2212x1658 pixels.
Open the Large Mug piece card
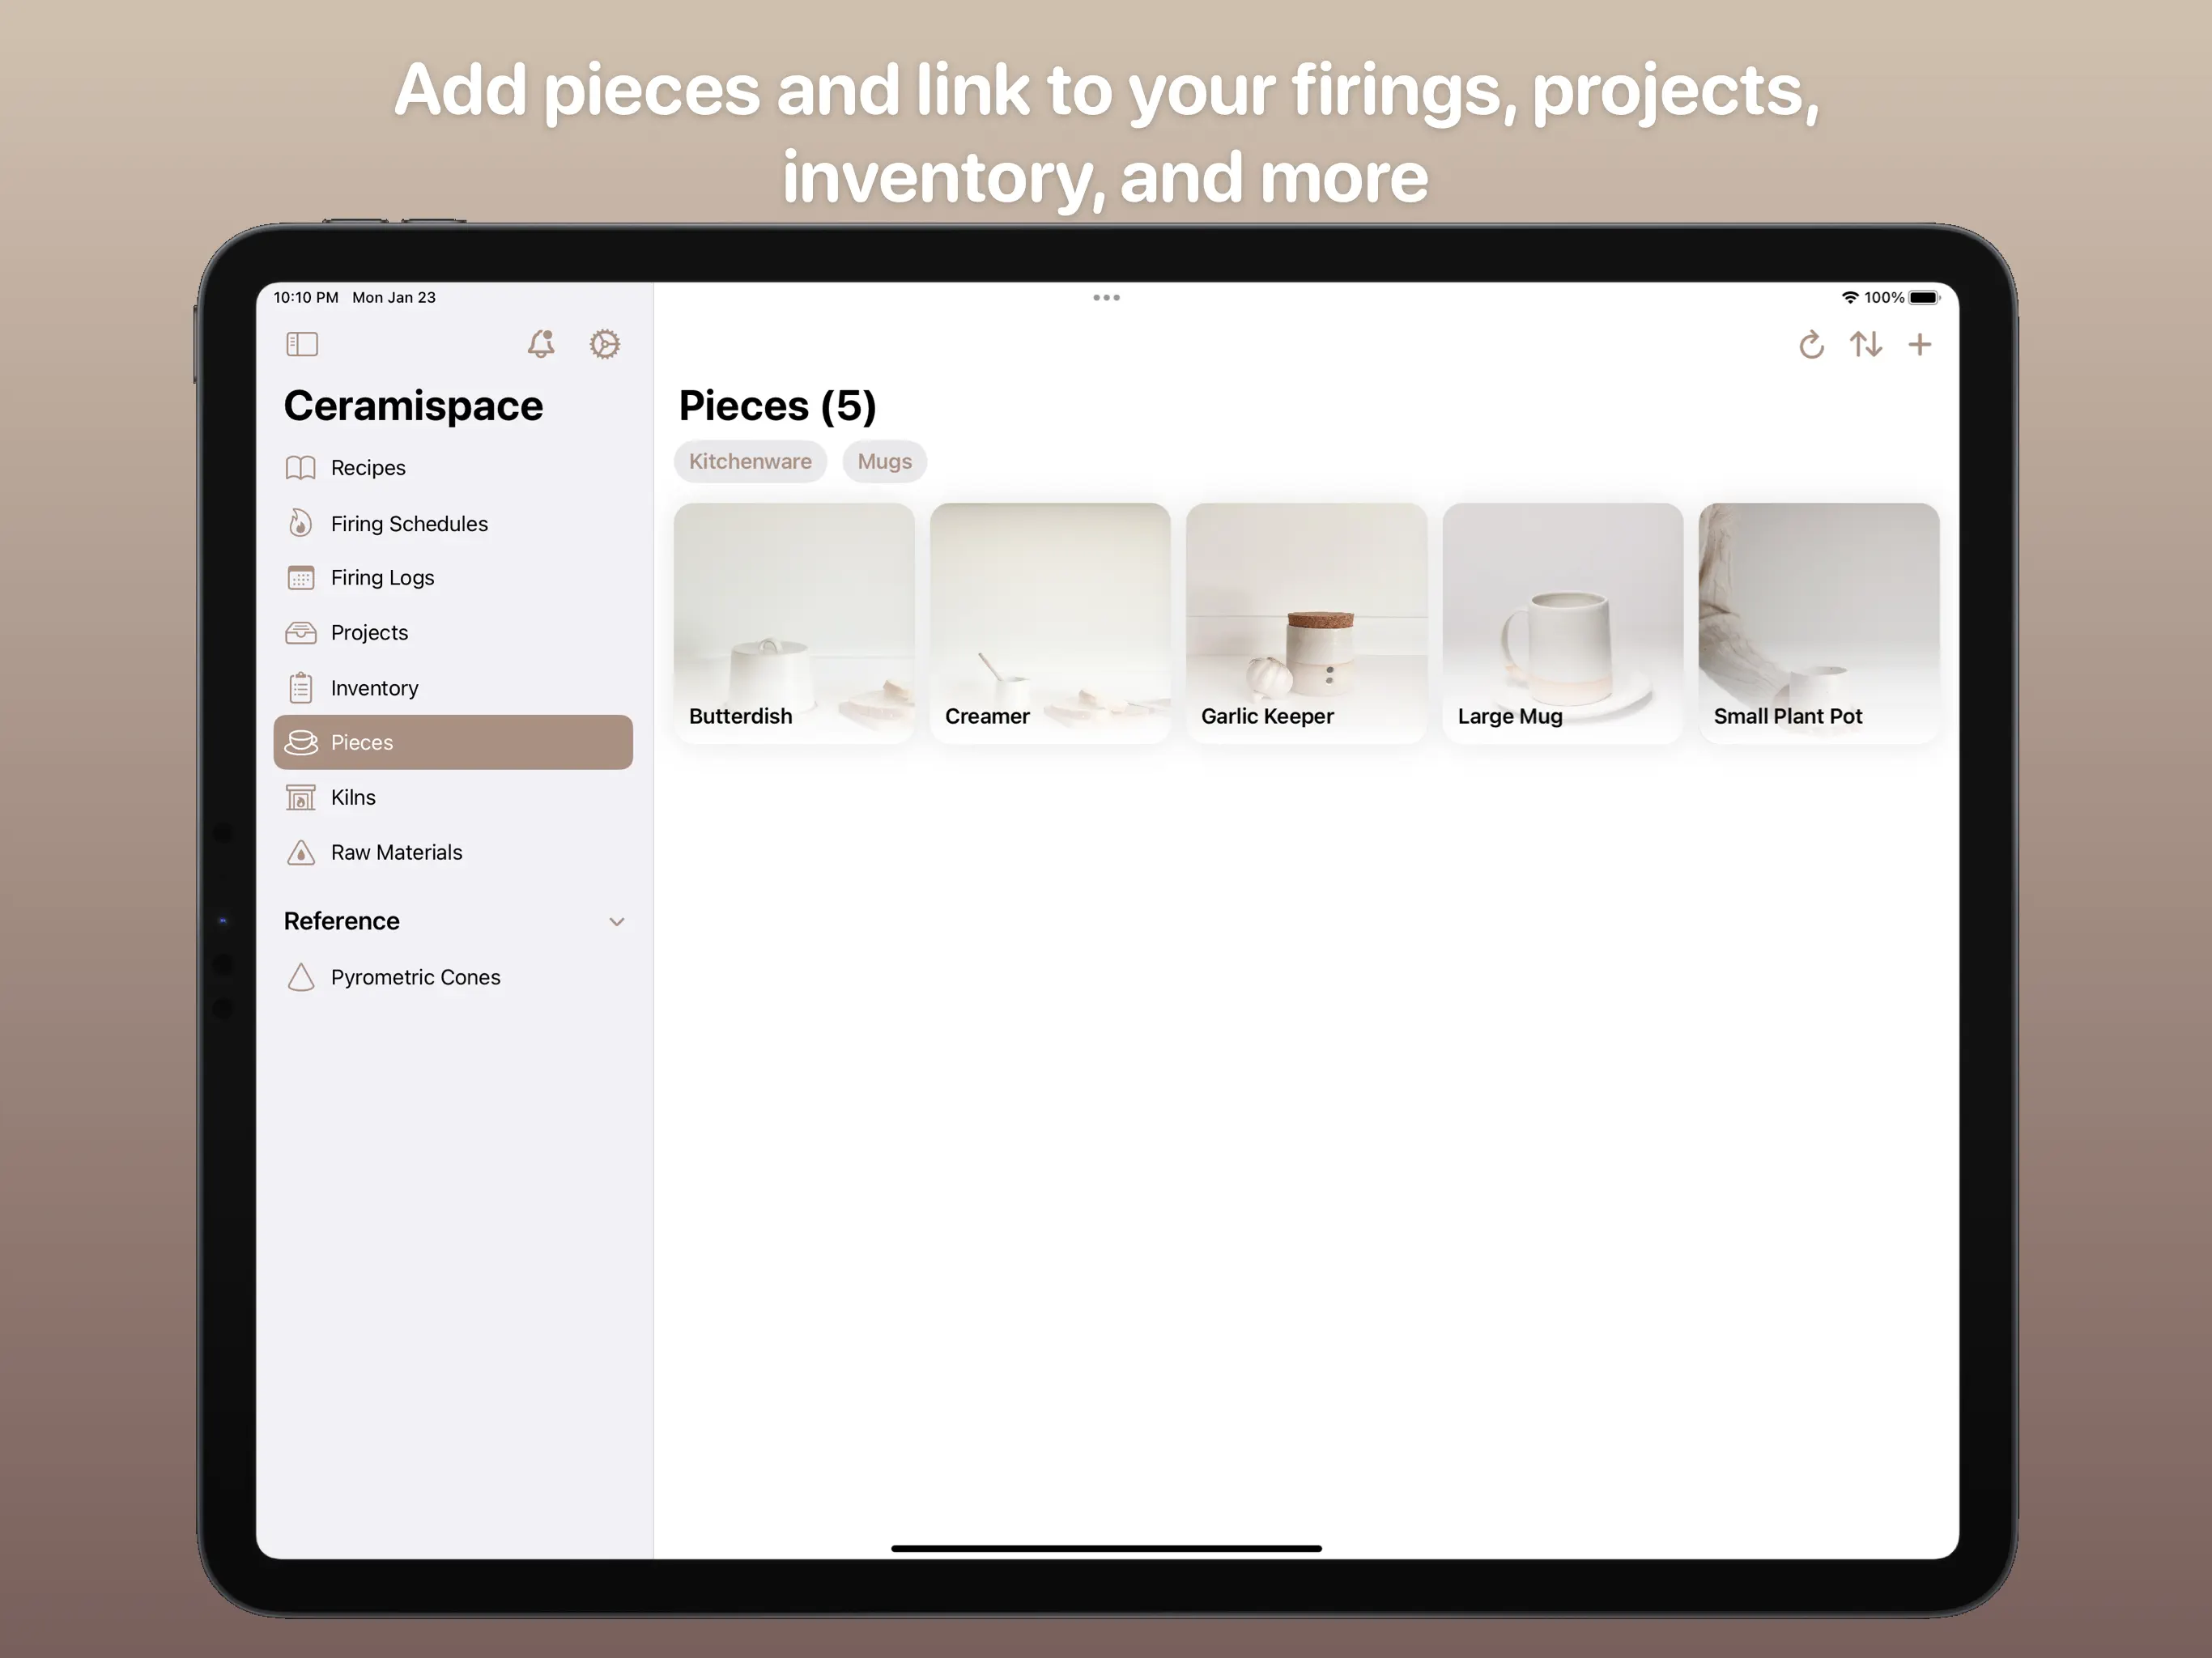[1562, 622]
